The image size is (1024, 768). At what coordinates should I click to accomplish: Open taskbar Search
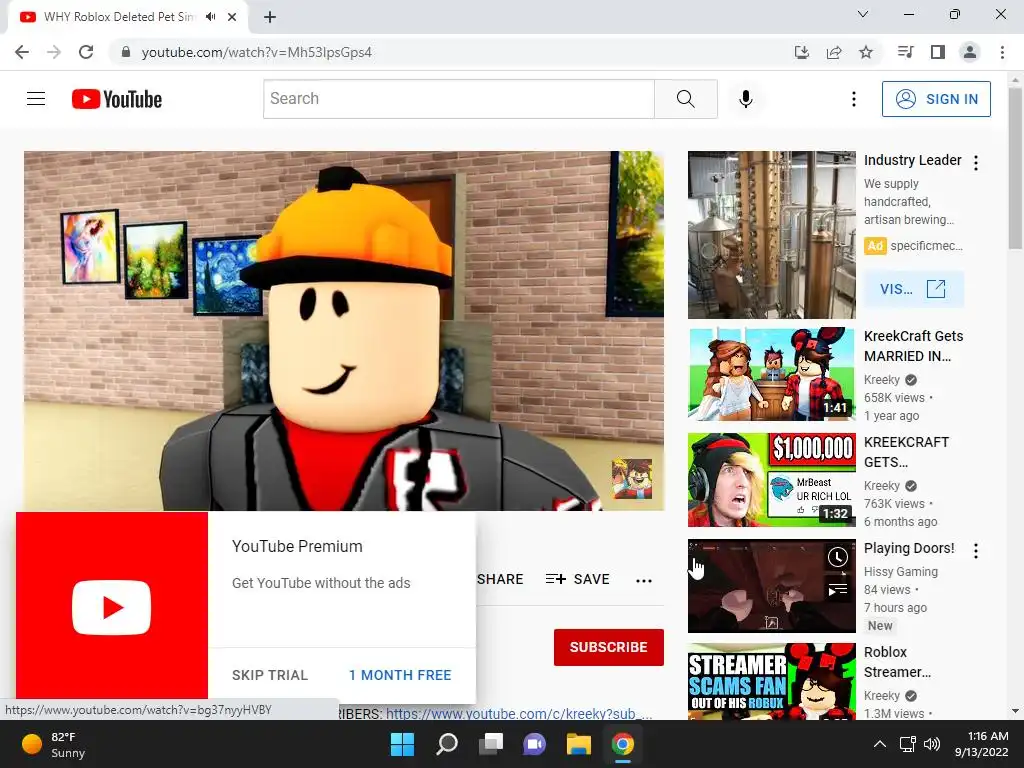click(447, 744)
